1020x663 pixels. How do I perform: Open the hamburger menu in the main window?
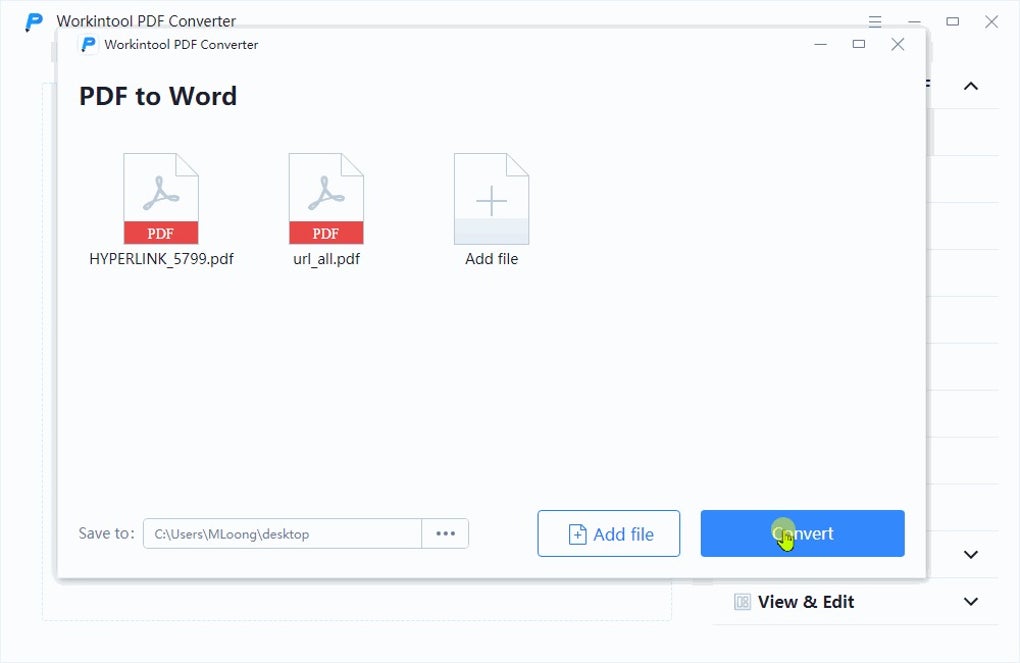point(874,20)
